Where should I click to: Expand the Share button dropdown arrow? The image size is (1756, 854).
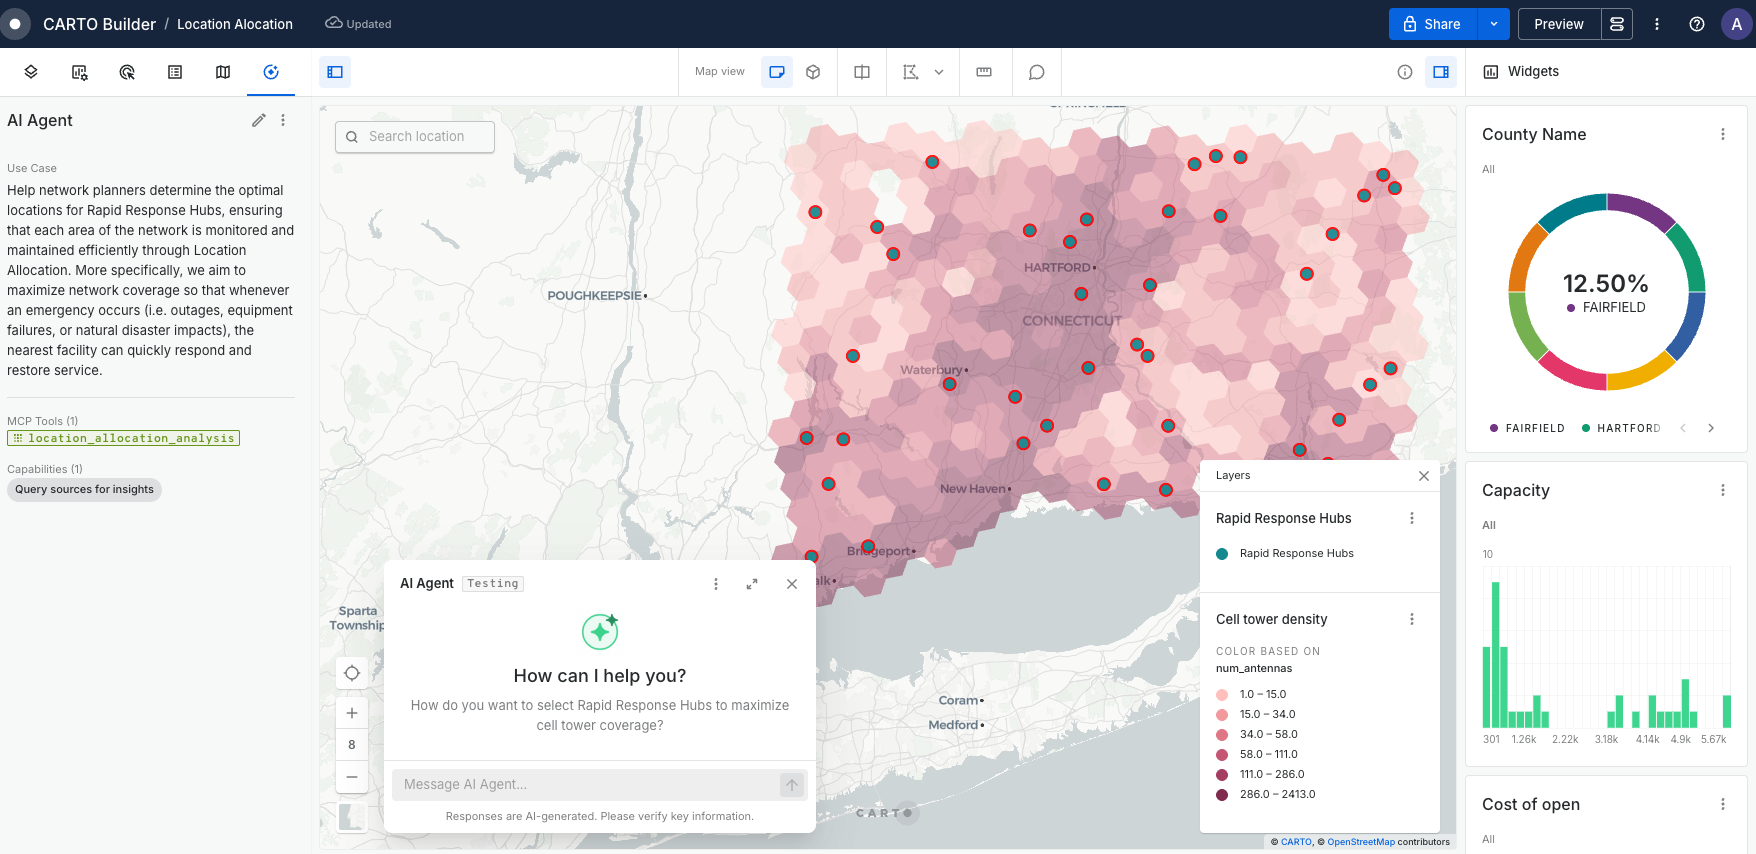1493,24
